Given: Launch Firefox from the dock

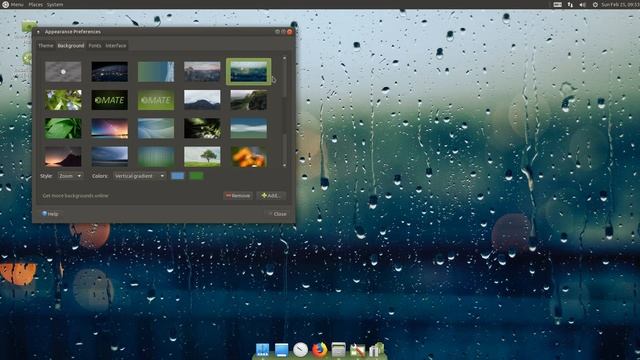Looking at the screenshot, I should 320,349.
